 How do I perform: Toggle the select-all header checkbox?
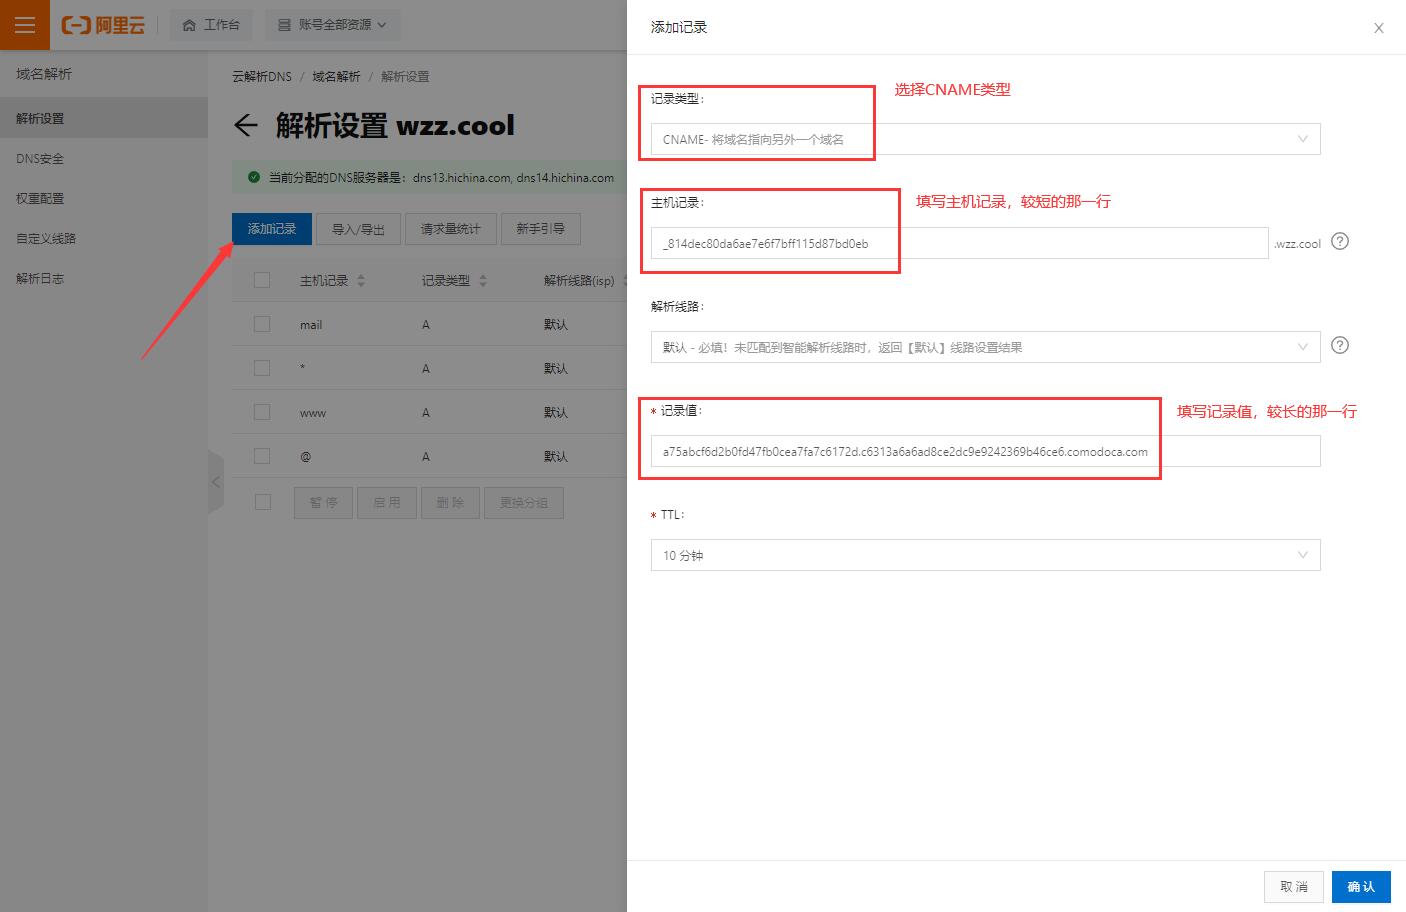point(262,280)
